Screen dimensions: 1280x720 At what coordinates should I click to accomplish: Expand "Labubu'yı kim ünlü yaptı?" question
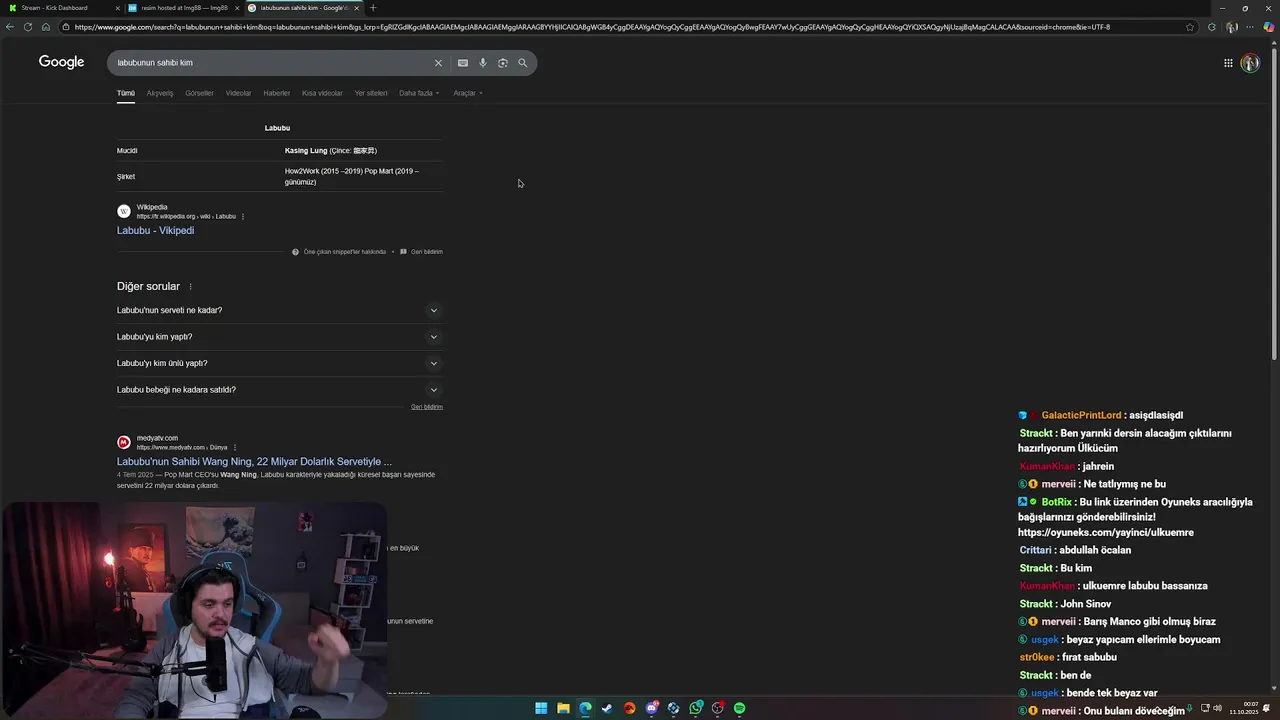[x=279, y=363]
